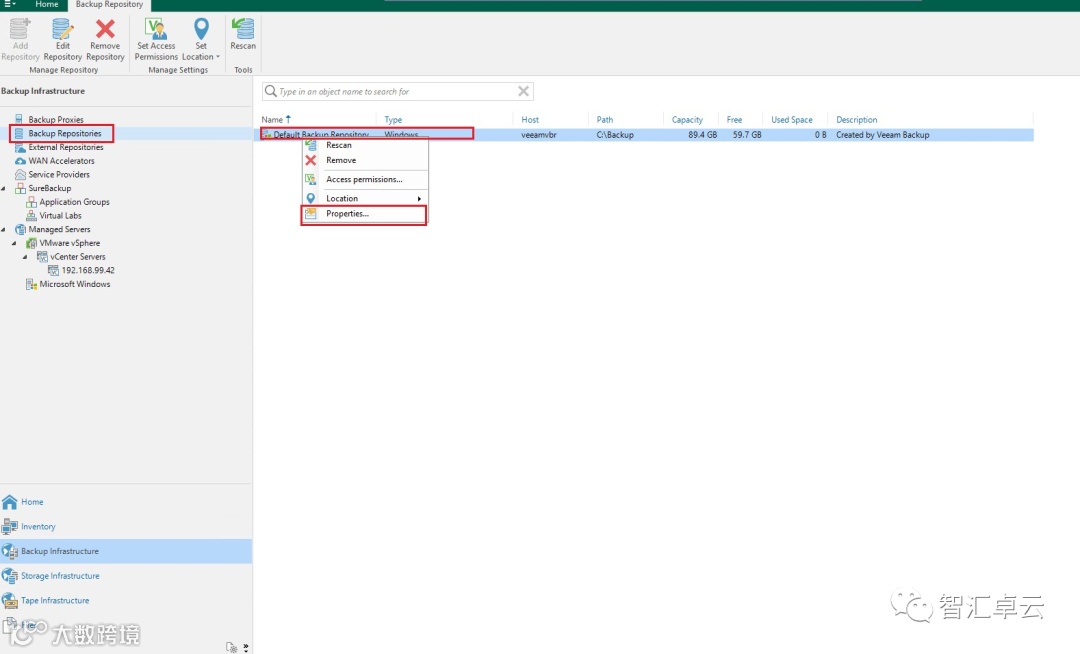Click the 59.7 GB free cell
Viewport: 1080px width, 654px height.
click(x=747, y=135)
